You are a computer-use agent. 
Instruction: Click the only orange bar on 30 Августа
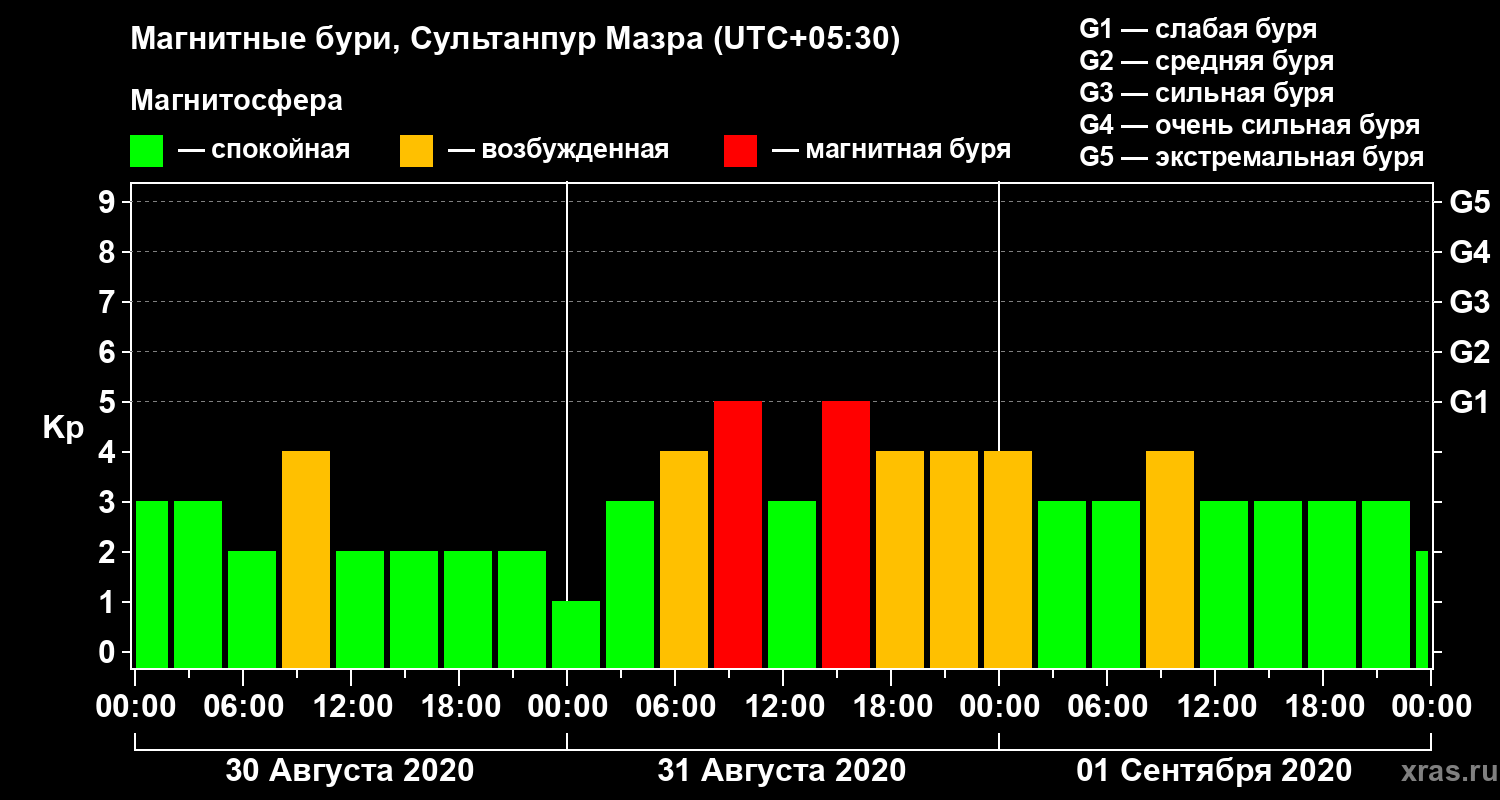click(306, 560)
